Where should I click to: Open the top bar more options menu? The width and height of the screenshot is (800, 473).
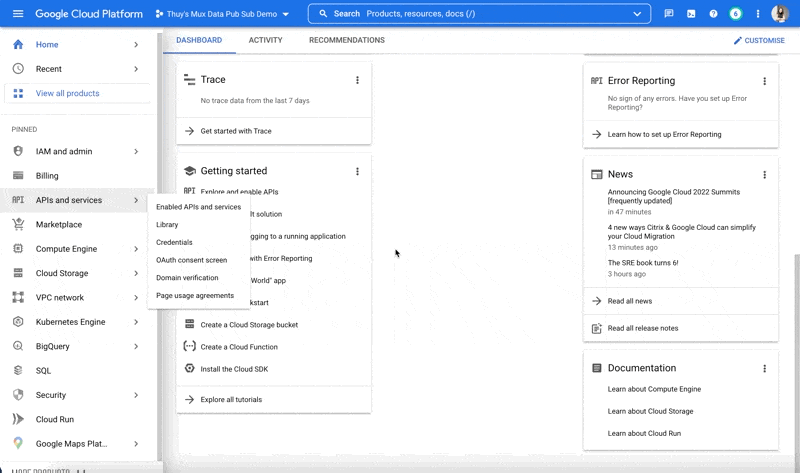[x=758, y=14]
